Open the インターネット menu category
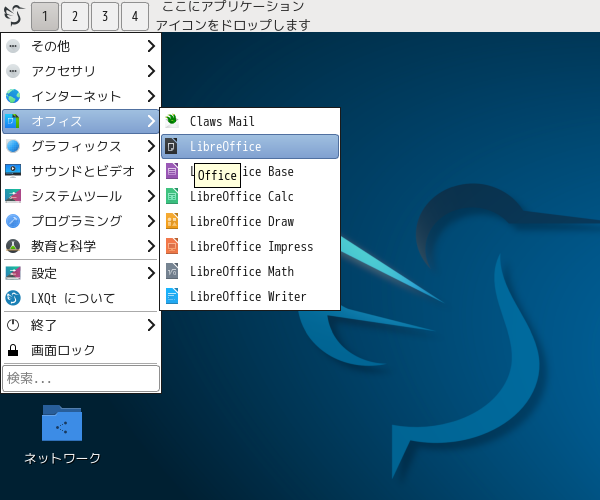 (81, 96)
